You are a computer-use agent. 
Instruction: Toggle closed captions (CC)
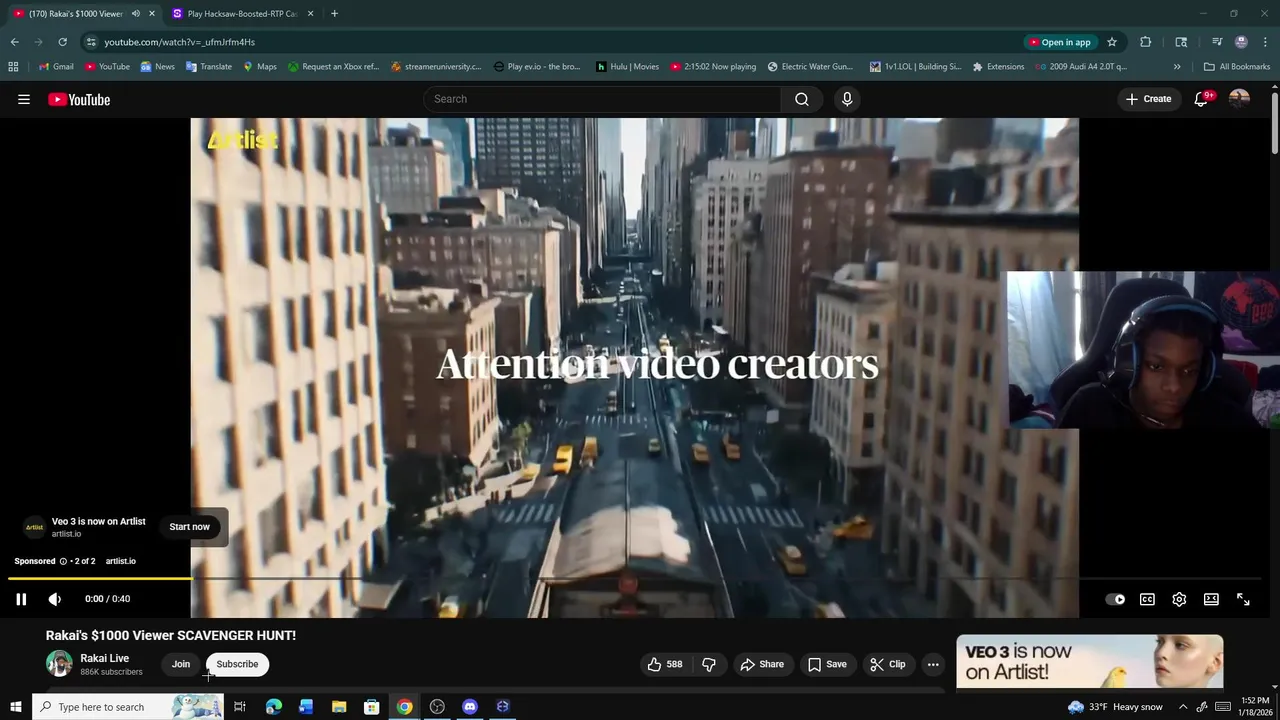pos(1147,599)
